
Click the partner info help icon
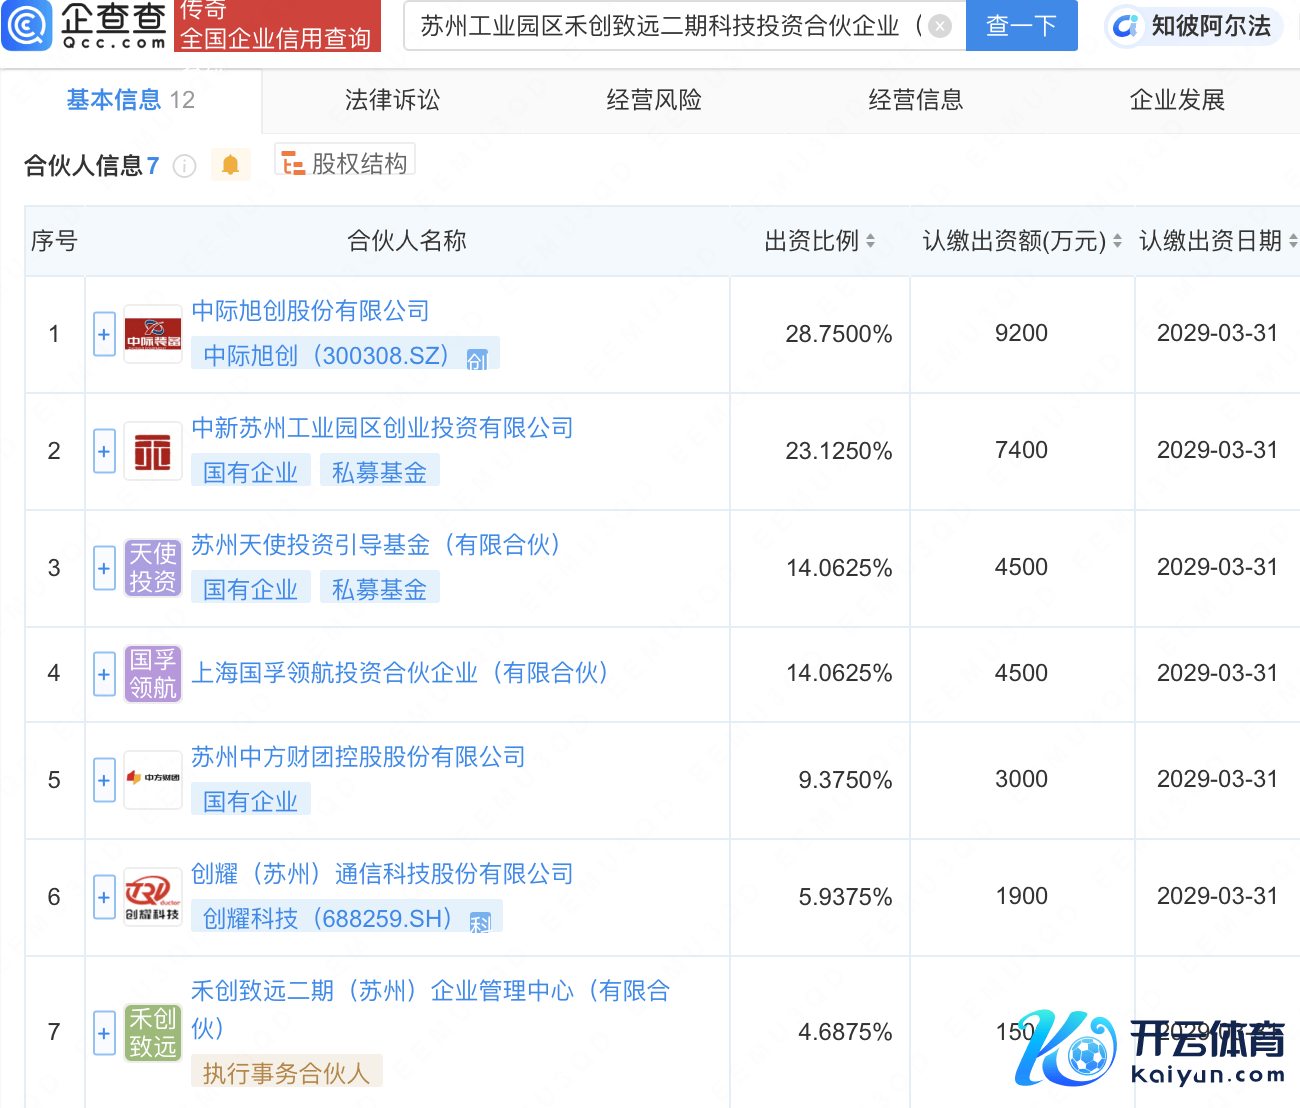point(184,166)
